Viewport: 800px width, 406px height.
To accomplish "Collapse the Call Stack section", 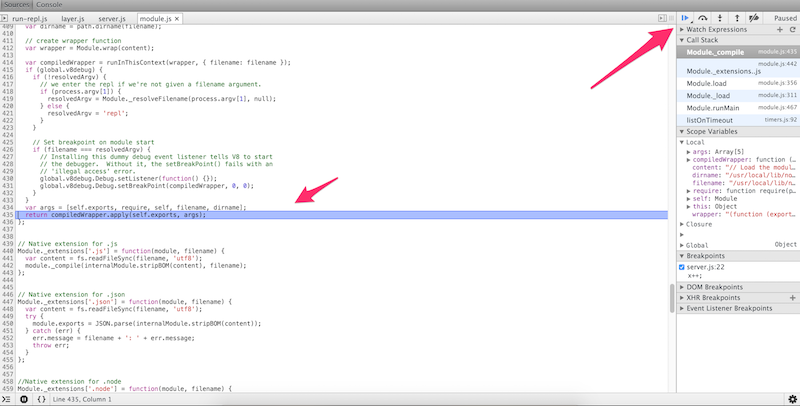I will click(682, 40).
